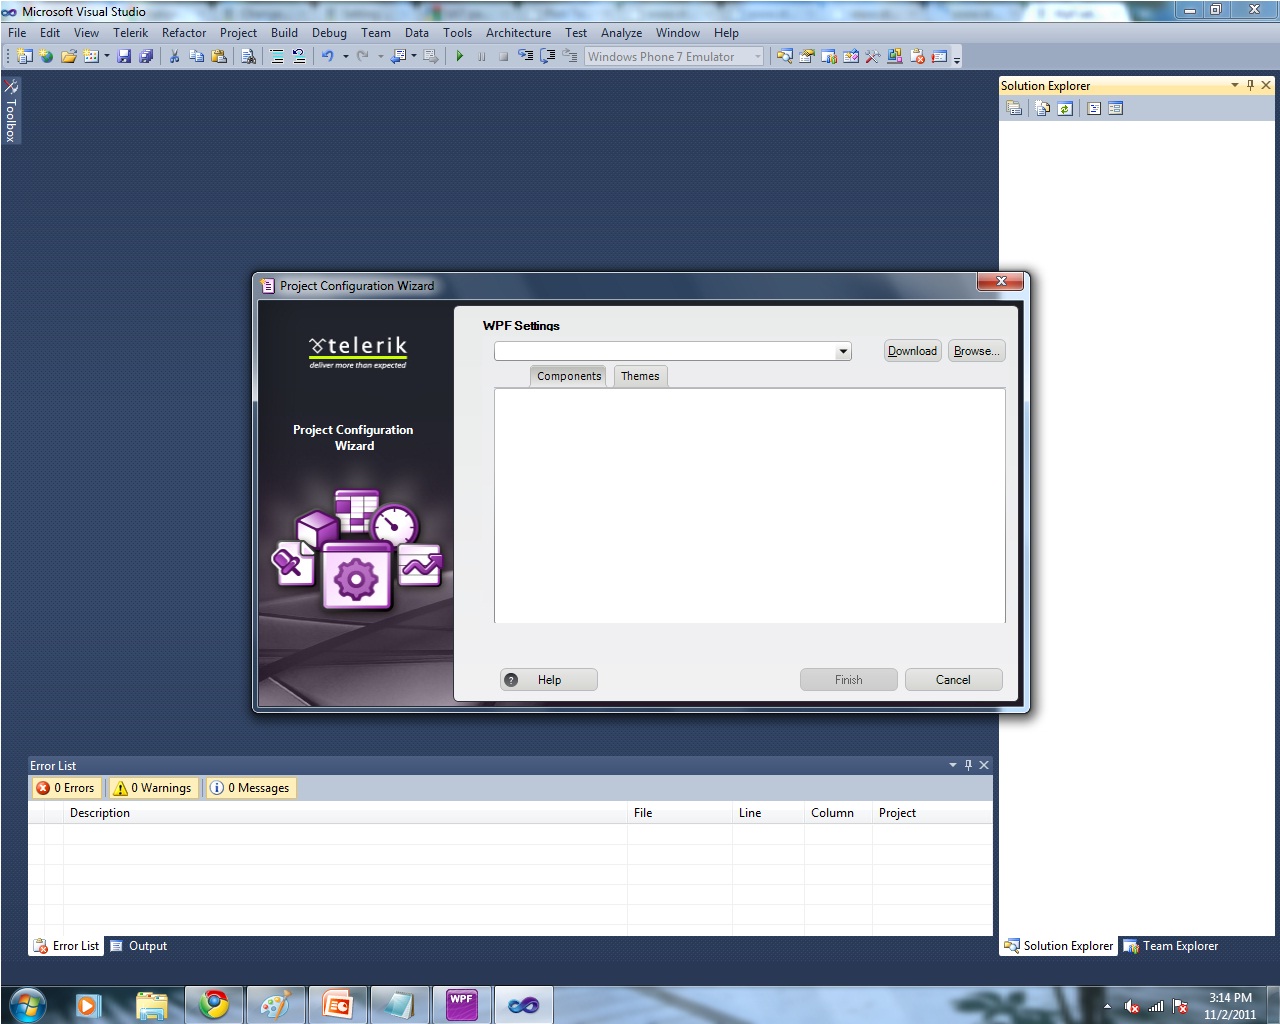The height and width of the screenshot is (1024, 1280).
Task: Open the File menu
Action: pos(17,33)
